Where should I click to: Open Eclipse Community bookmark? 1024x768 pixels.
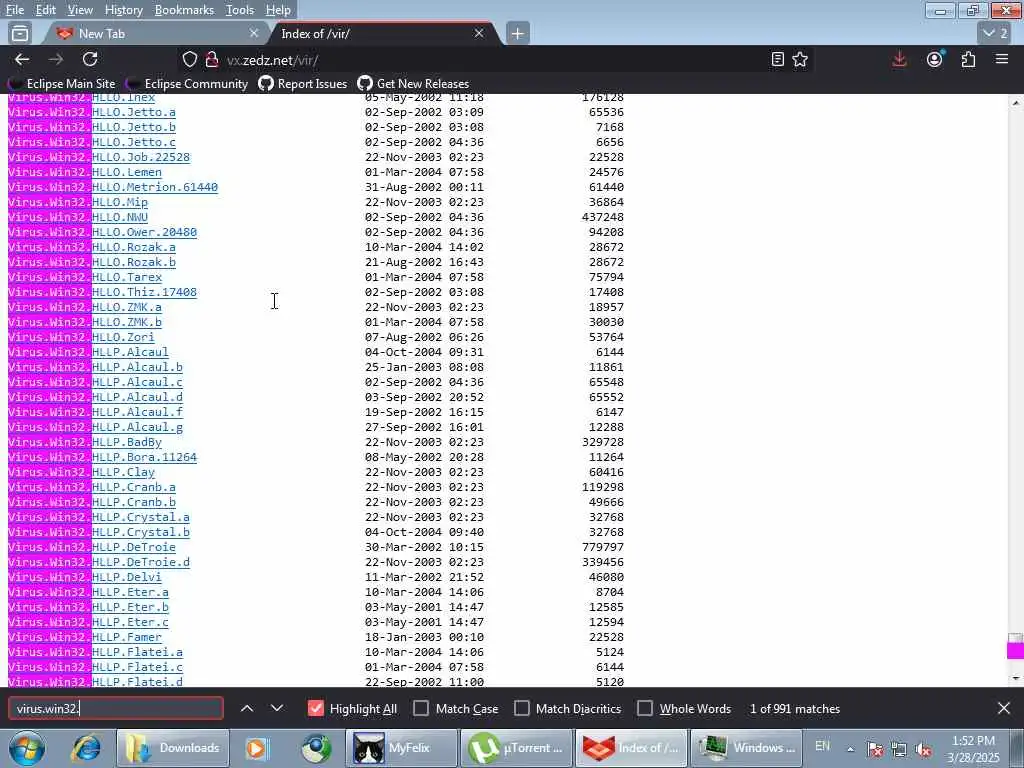pos(188,84)
